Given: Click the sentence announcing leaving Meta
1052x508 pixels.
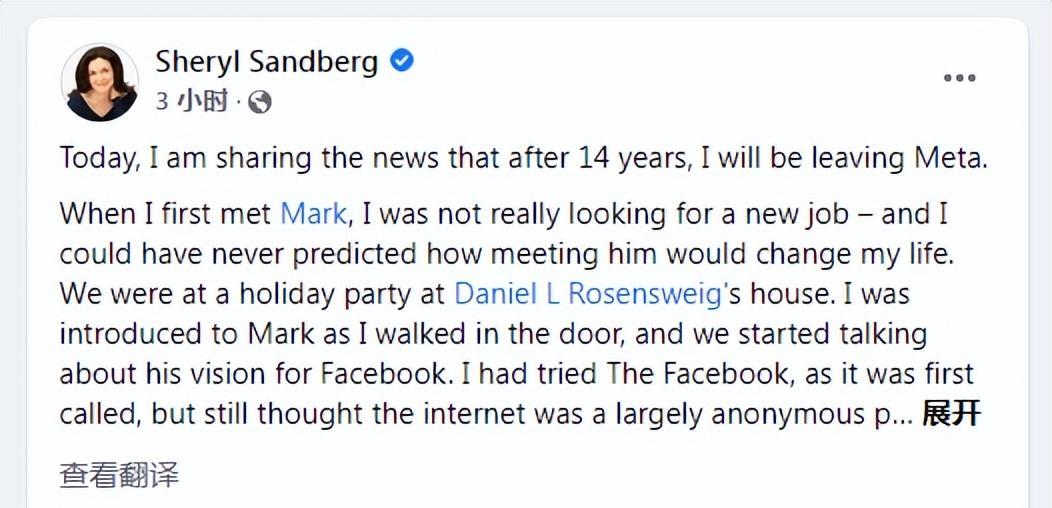Looking at the screenshot, I should 523,158.
